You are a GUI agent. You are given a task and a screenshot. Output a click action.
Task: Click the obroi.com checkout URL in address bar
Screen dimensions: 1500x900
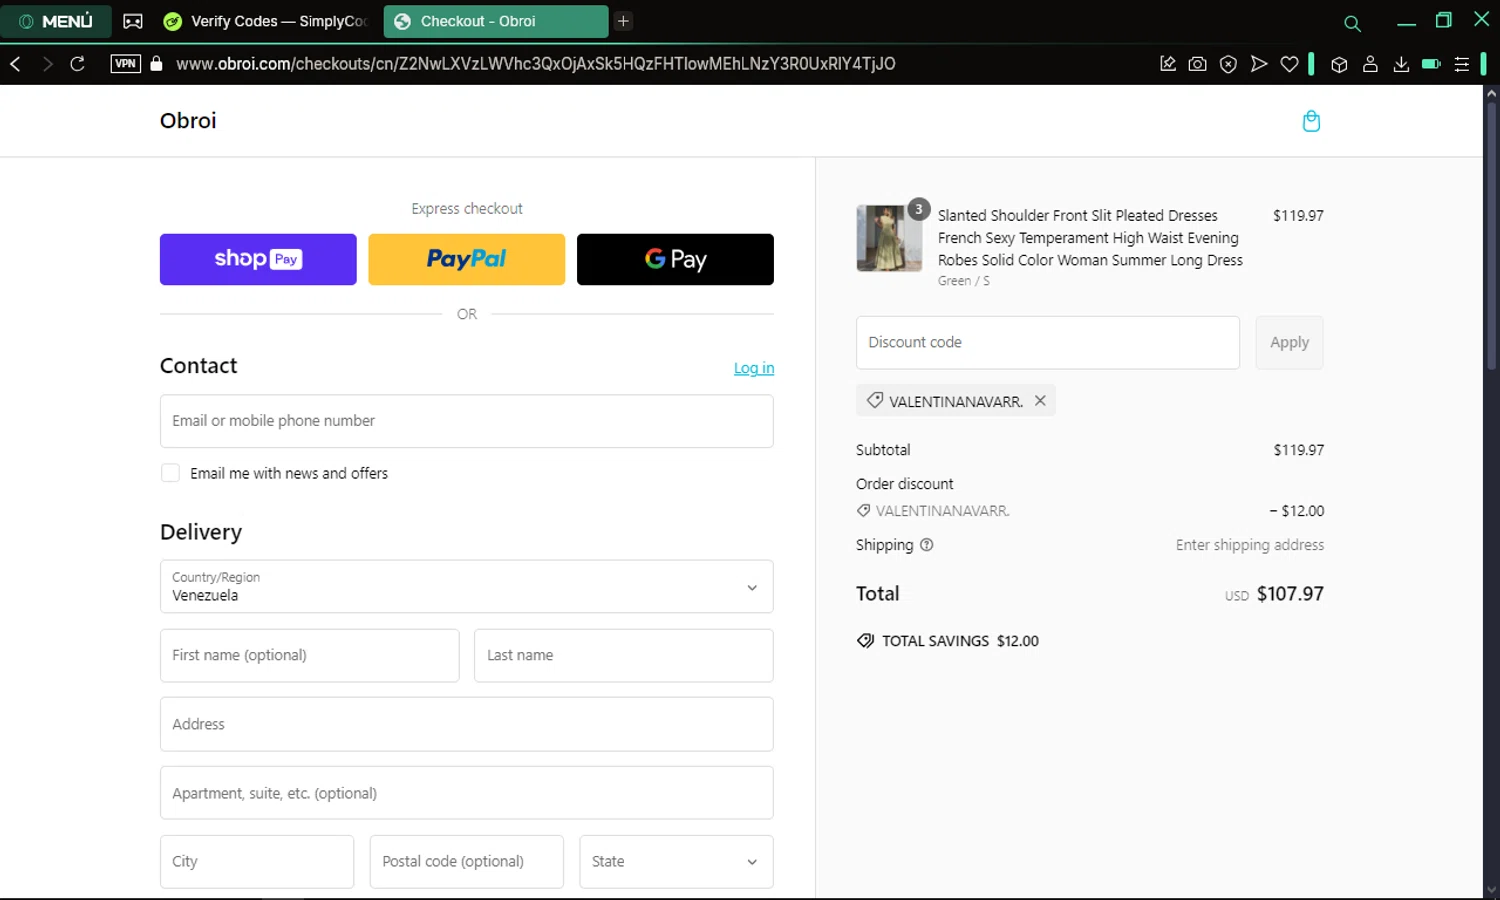click(535, 64)
